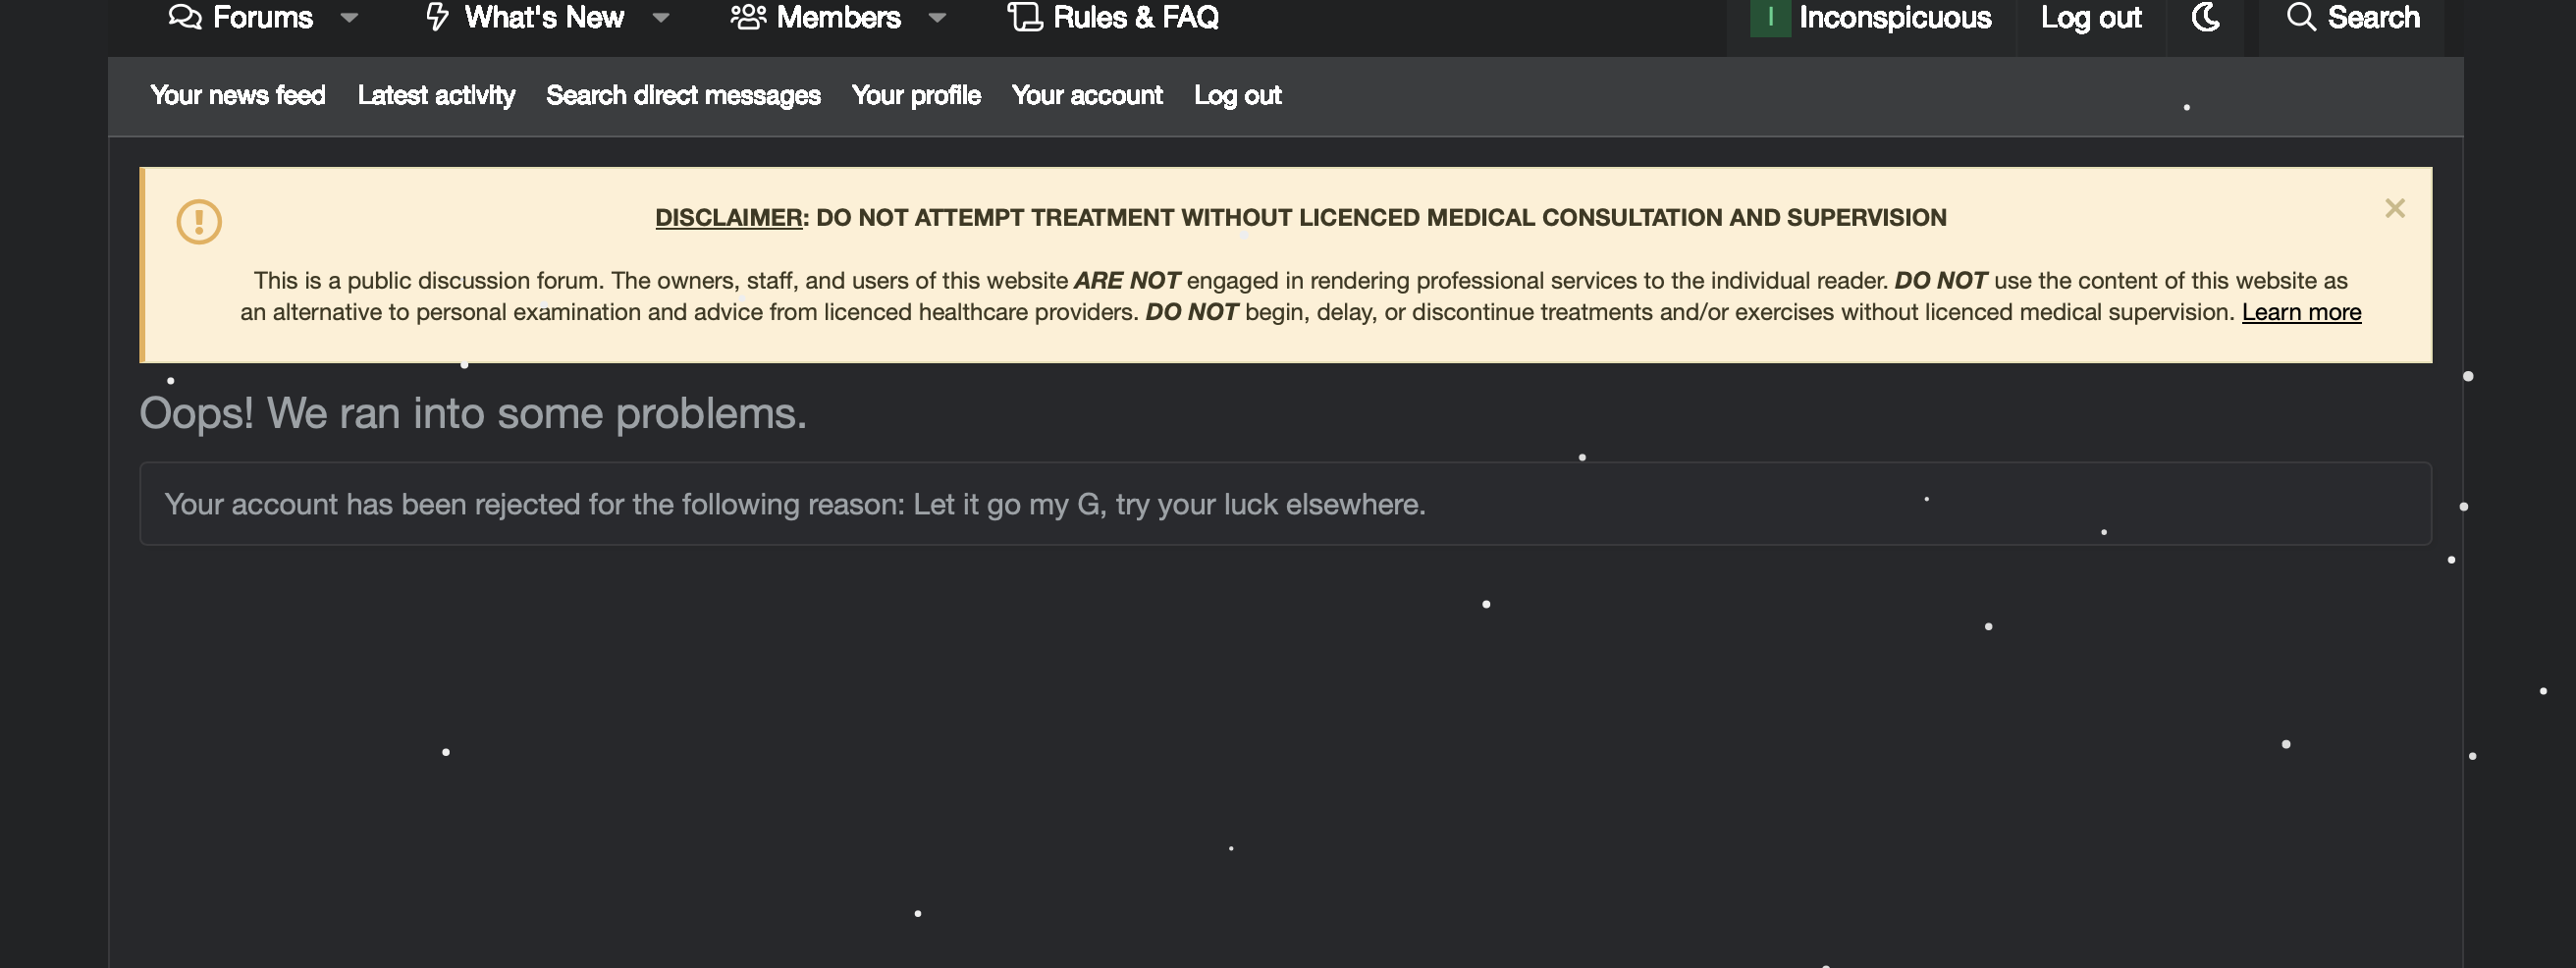Click the account rejected message box
The image size is (2576, 968).
pos(1285,504)
